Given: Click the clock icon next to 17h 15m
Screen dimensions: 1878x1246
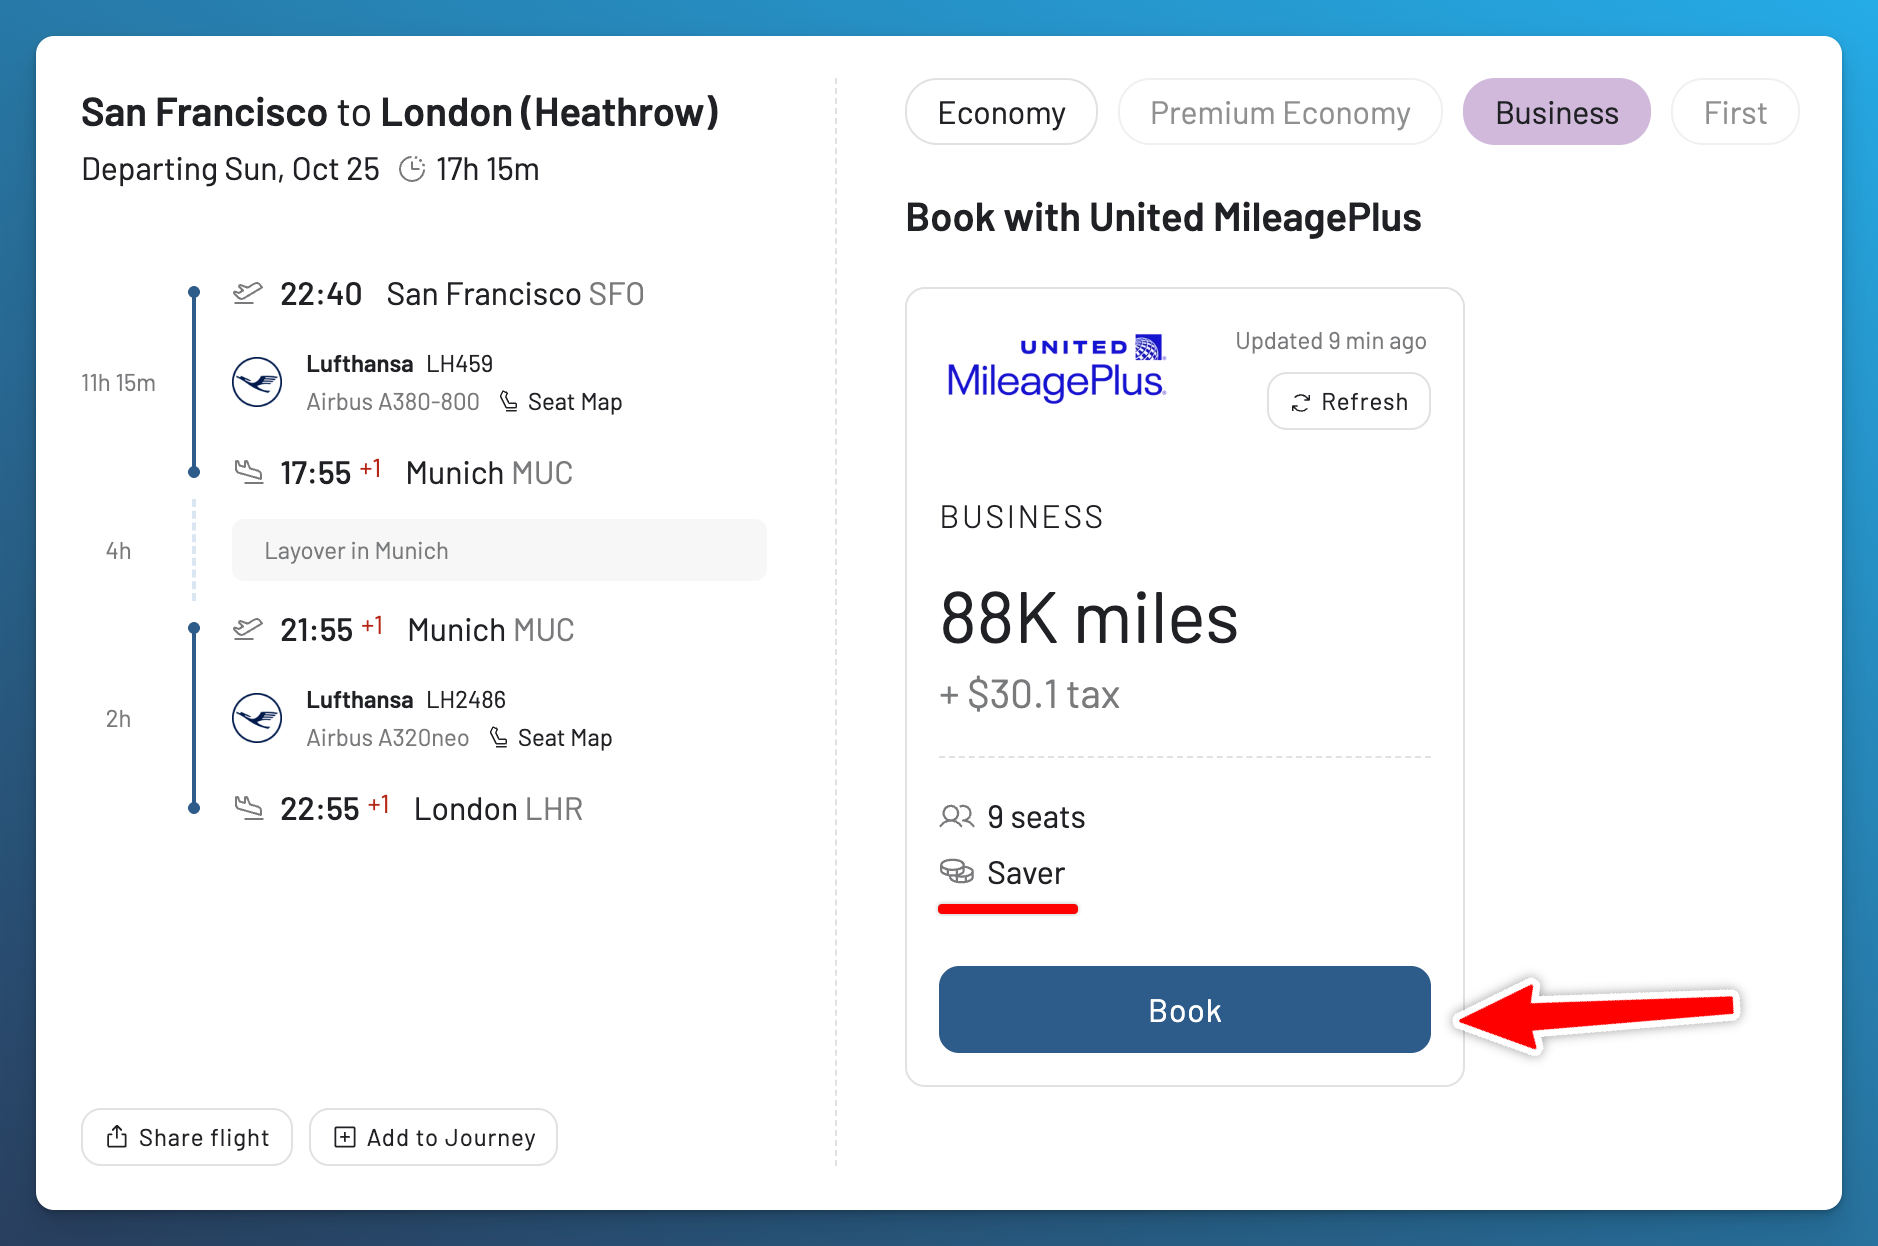Looking at the screenshot, I should [x=412, y=169].
